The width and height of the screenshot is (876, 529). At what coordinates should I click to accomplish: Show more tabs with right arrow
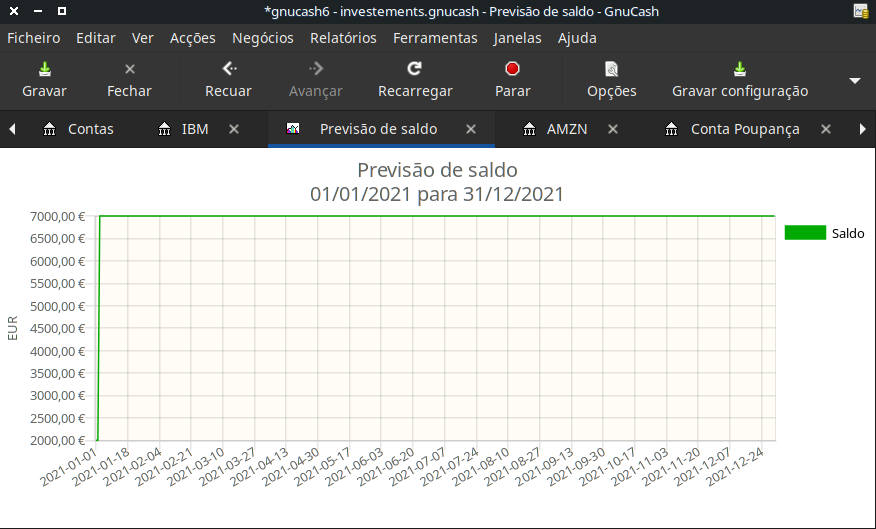(x=863, y=129)
